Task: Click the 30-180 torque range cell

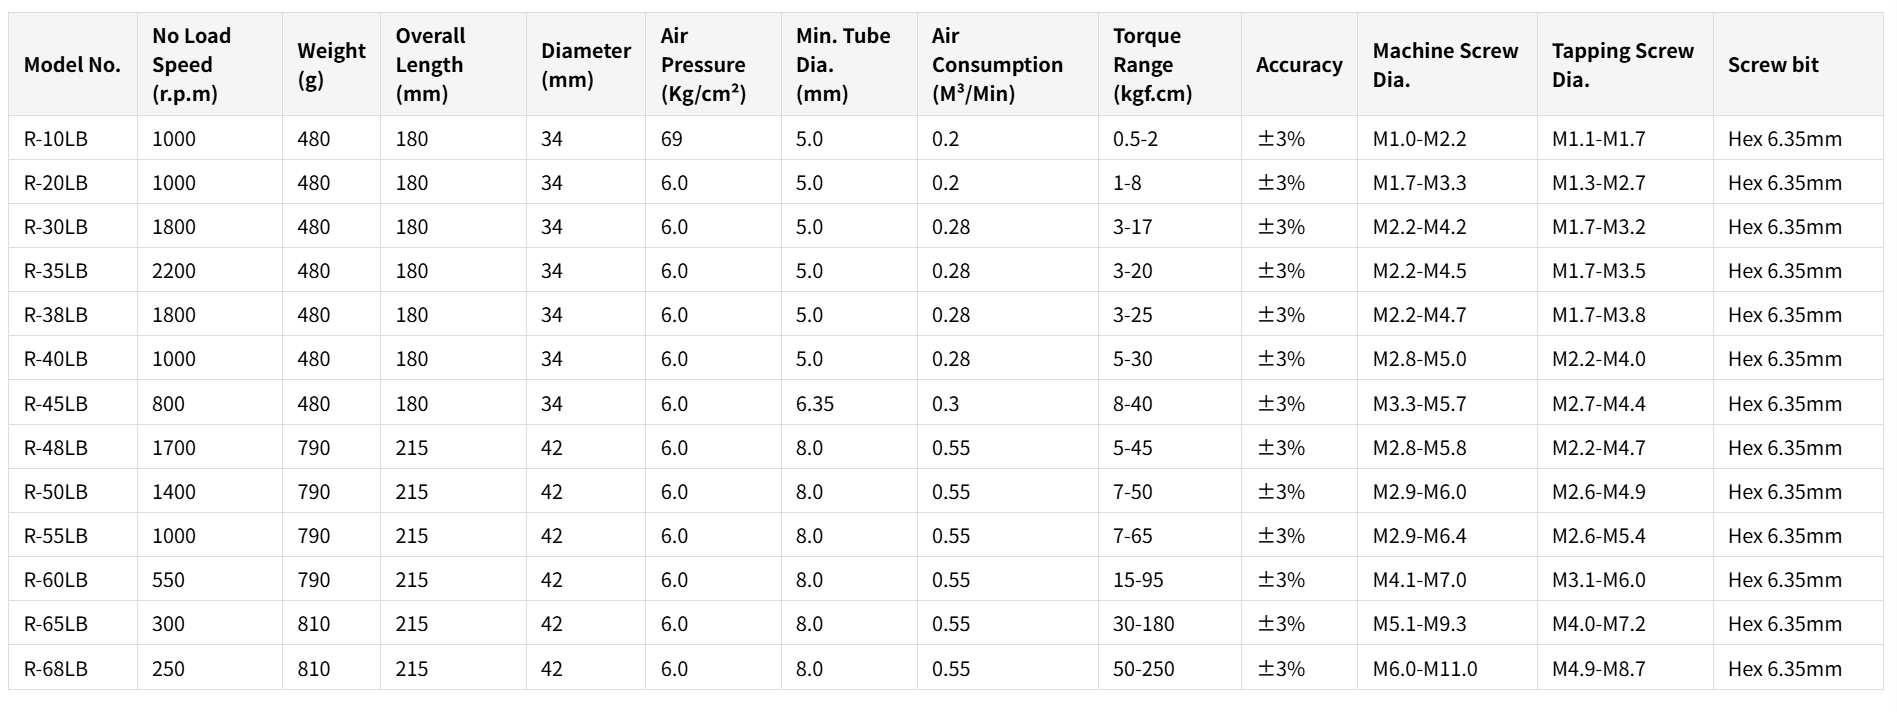Action: 1143,624
